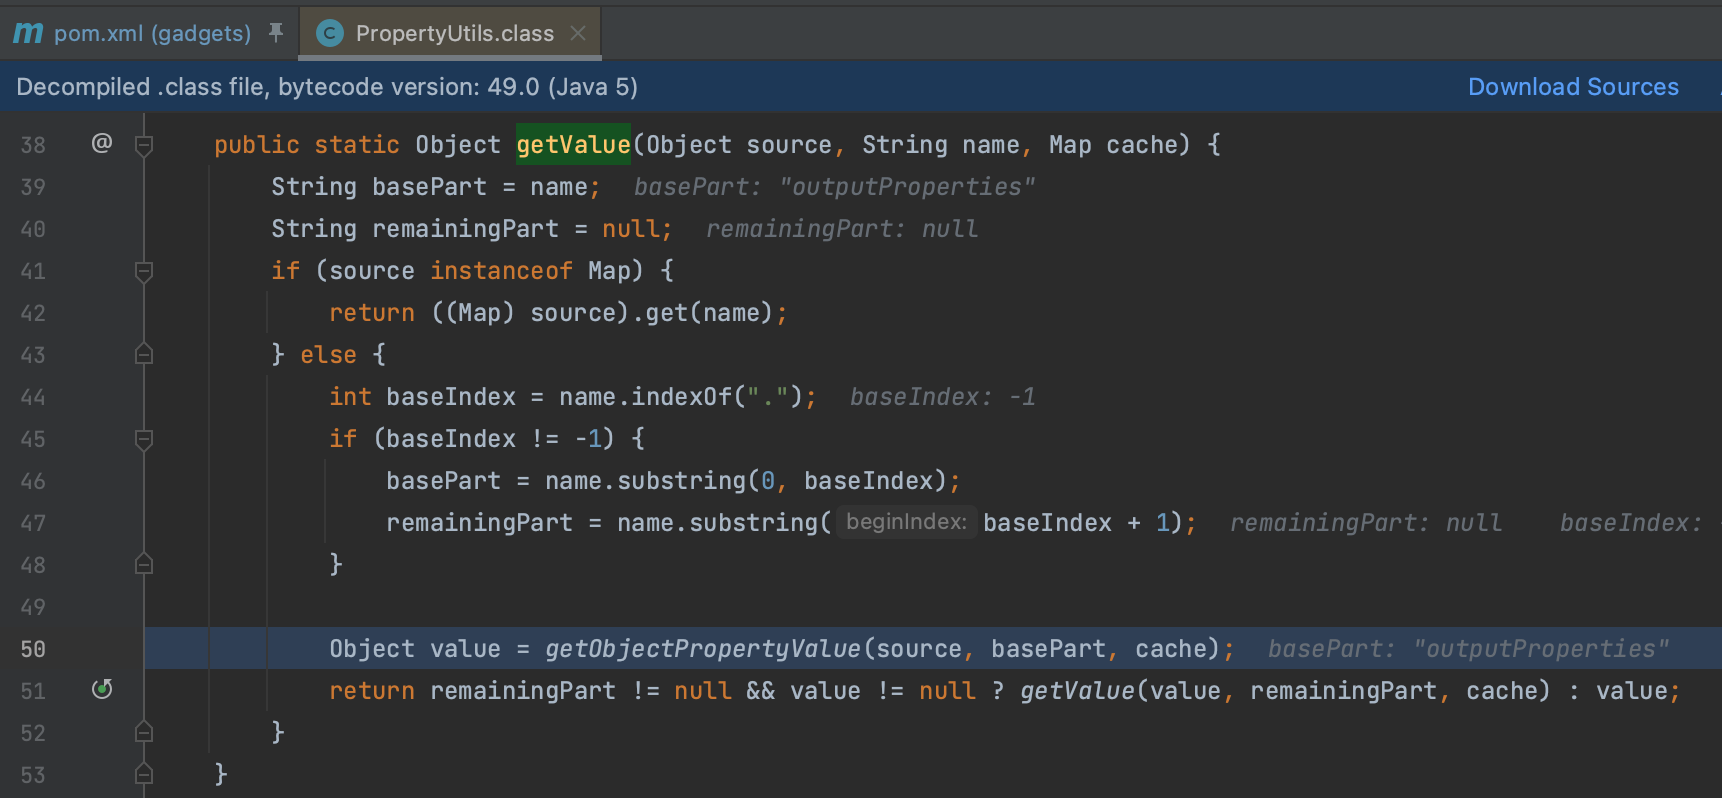Close the PropertyUtils.class tab

pyautogui.click(x=578, y=33)
